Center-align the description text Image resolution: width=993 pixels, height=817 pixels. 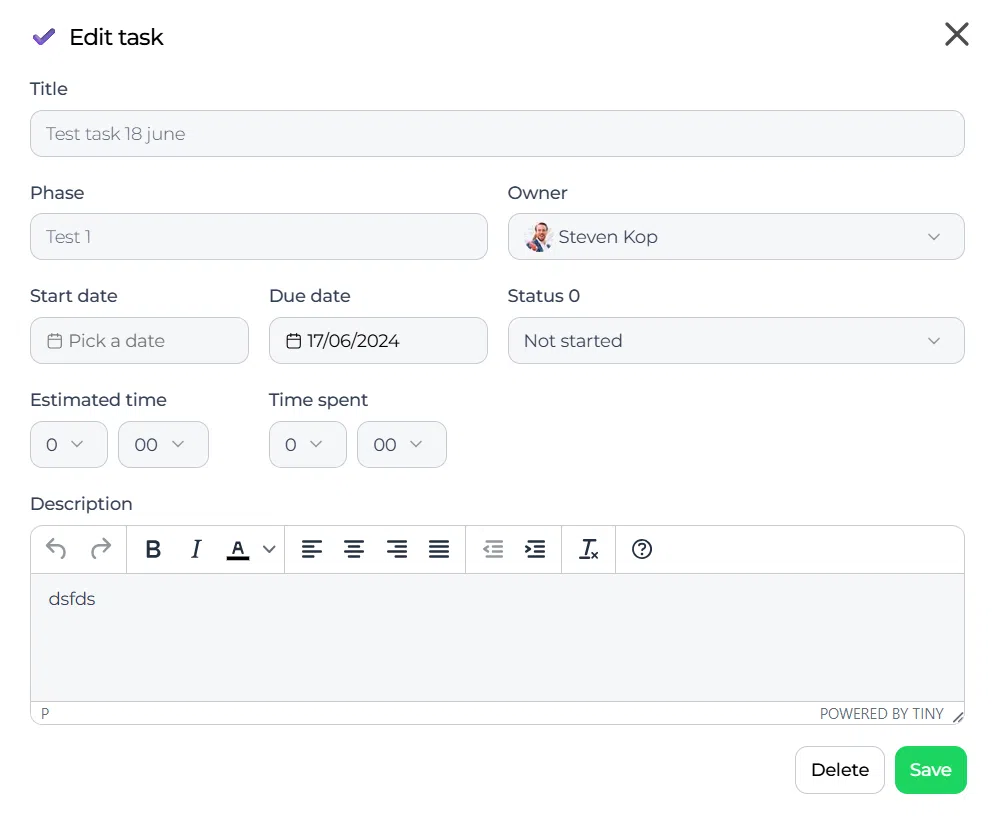click(x=354, y=549)
